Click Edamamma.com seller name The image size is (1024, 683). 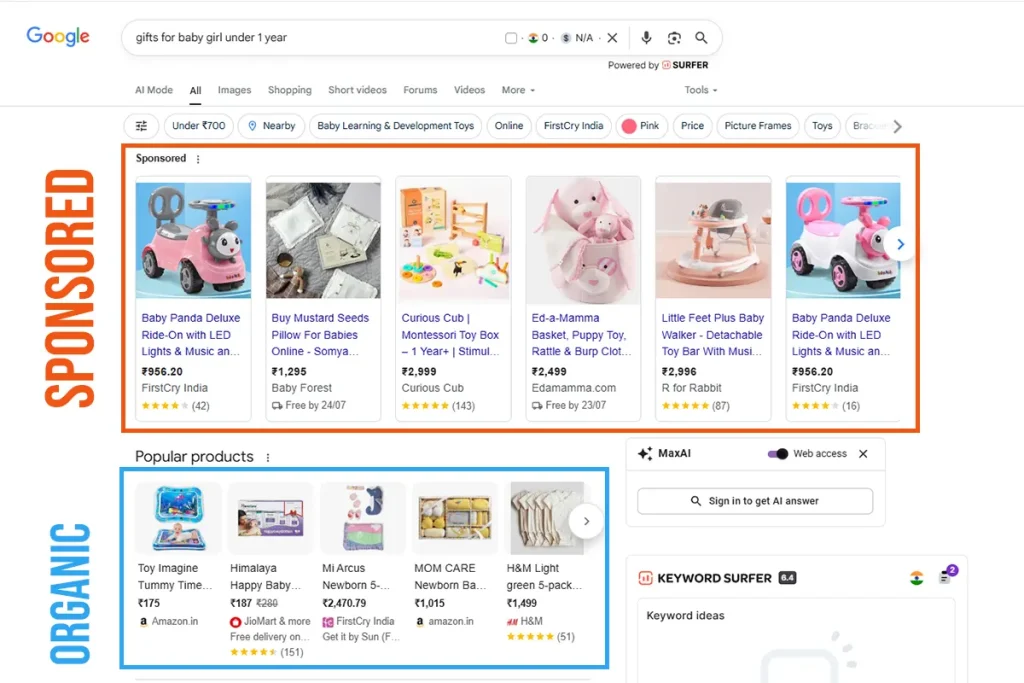click(x=573, y=388)
